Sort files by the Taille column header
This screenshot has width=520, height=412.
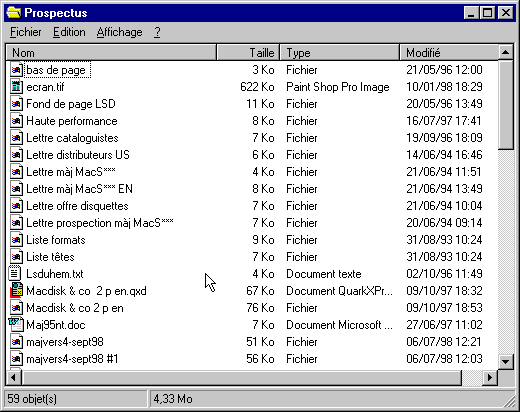tap(248, 53)
